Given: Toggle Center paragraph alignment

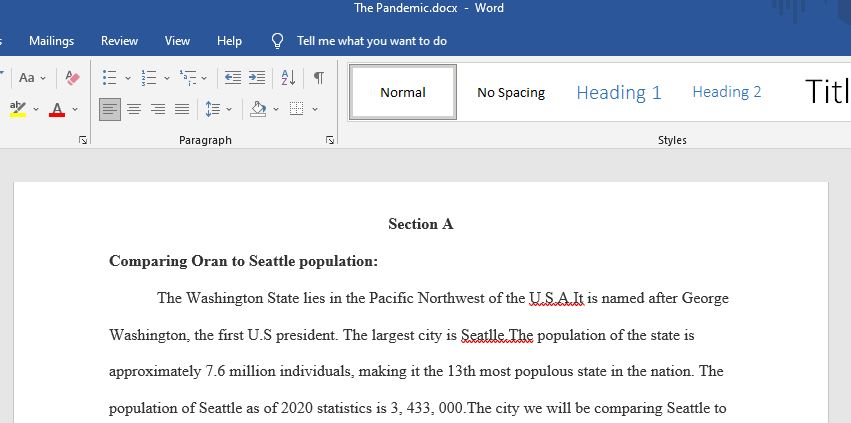Looking at the screenshot, I should click(134, 110).
